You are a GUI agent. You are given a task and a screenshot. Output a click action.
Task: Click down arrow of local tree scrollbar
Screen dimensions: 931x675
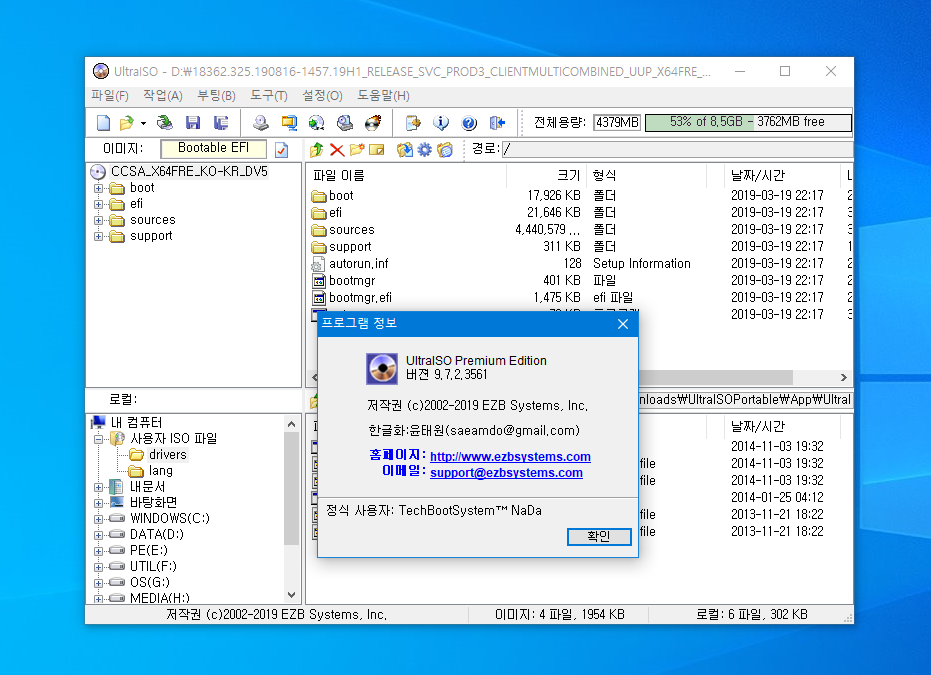point(291,595)
